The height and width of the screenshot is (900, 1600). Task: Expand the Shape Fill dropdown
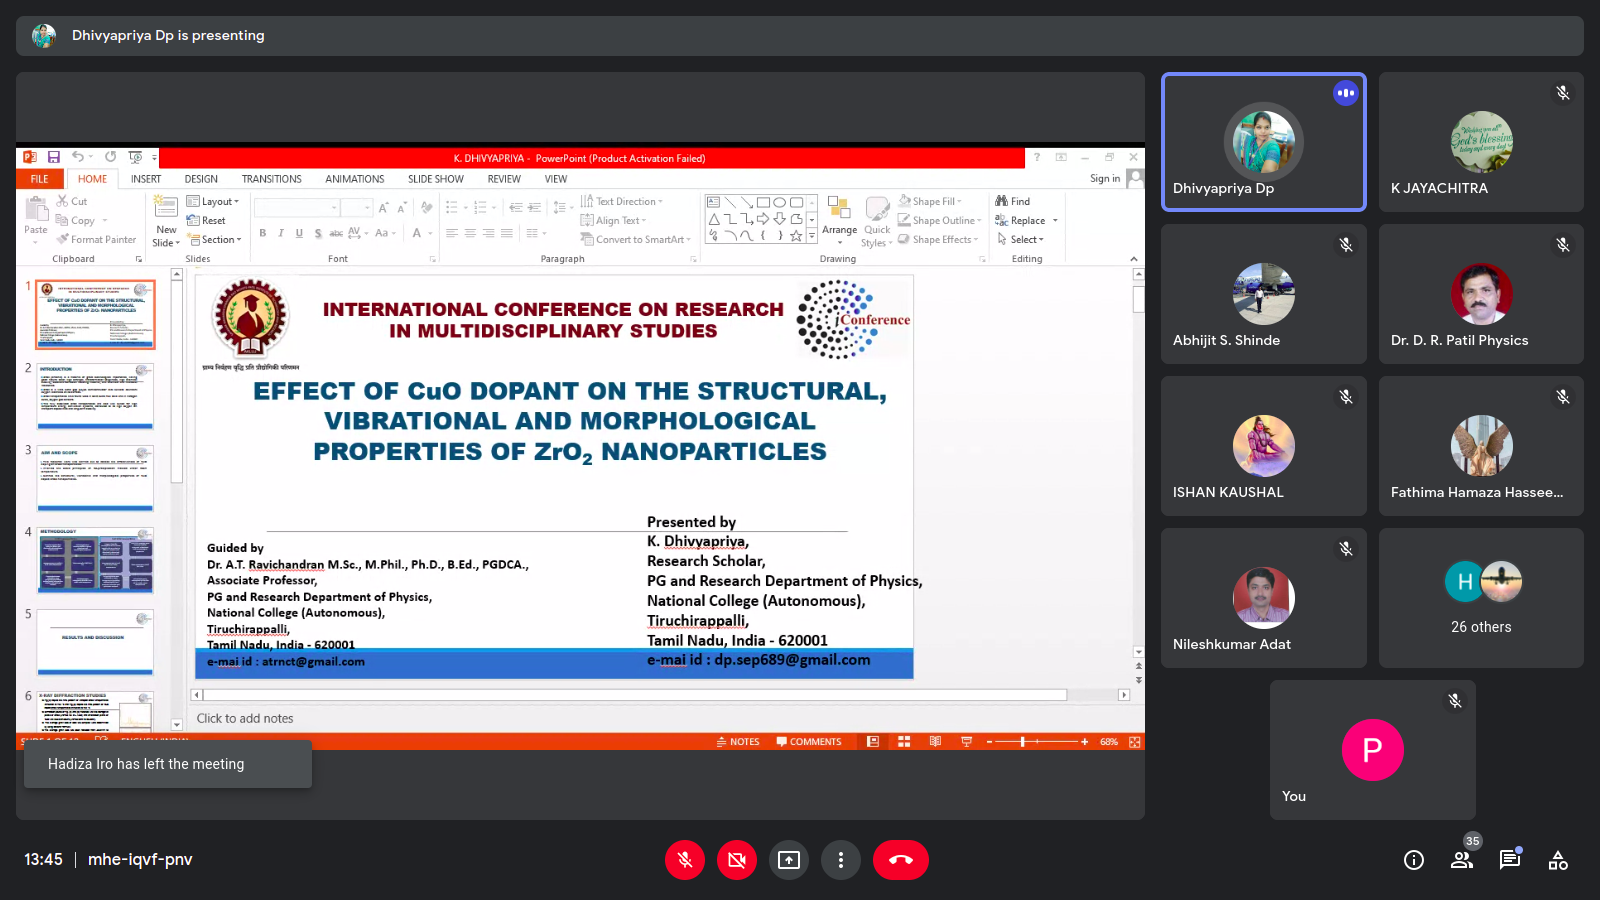pyautogui.click(x=930, y=201)
